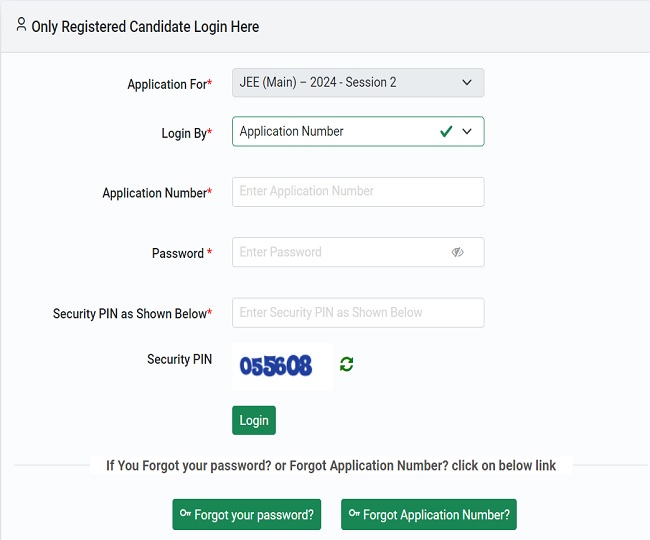Toggle password visibility eye icon
The height and width of the screenshot is (540, 650).
click(458, 252)
